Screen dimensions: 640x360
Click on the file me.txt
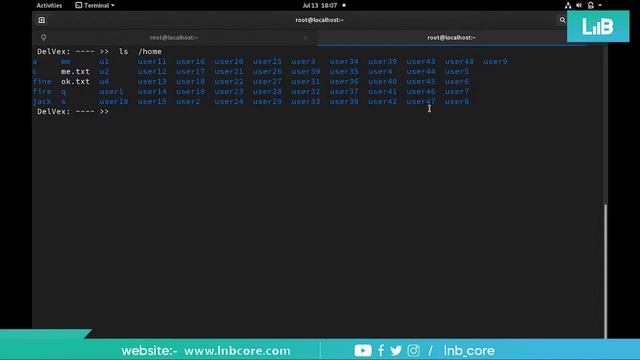coord(75,71)
